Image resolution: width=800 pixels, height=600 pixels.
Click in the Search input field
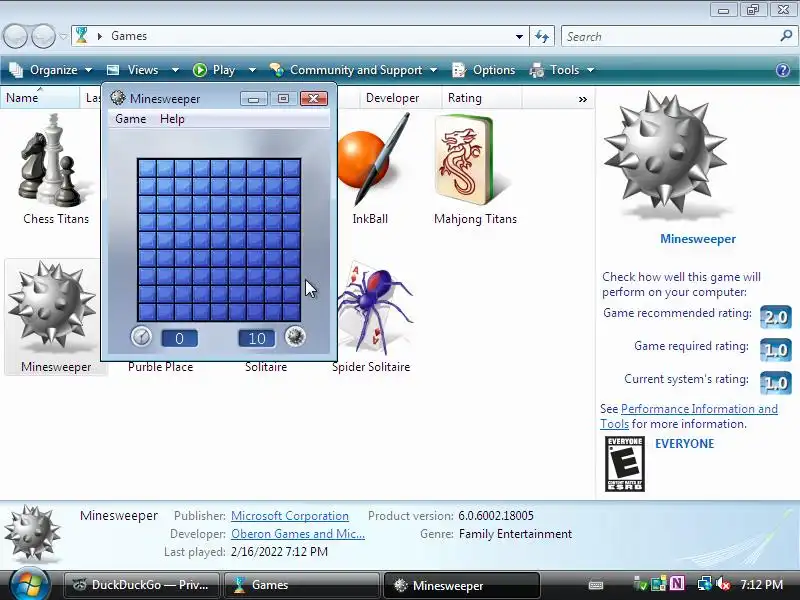(670, 36)
